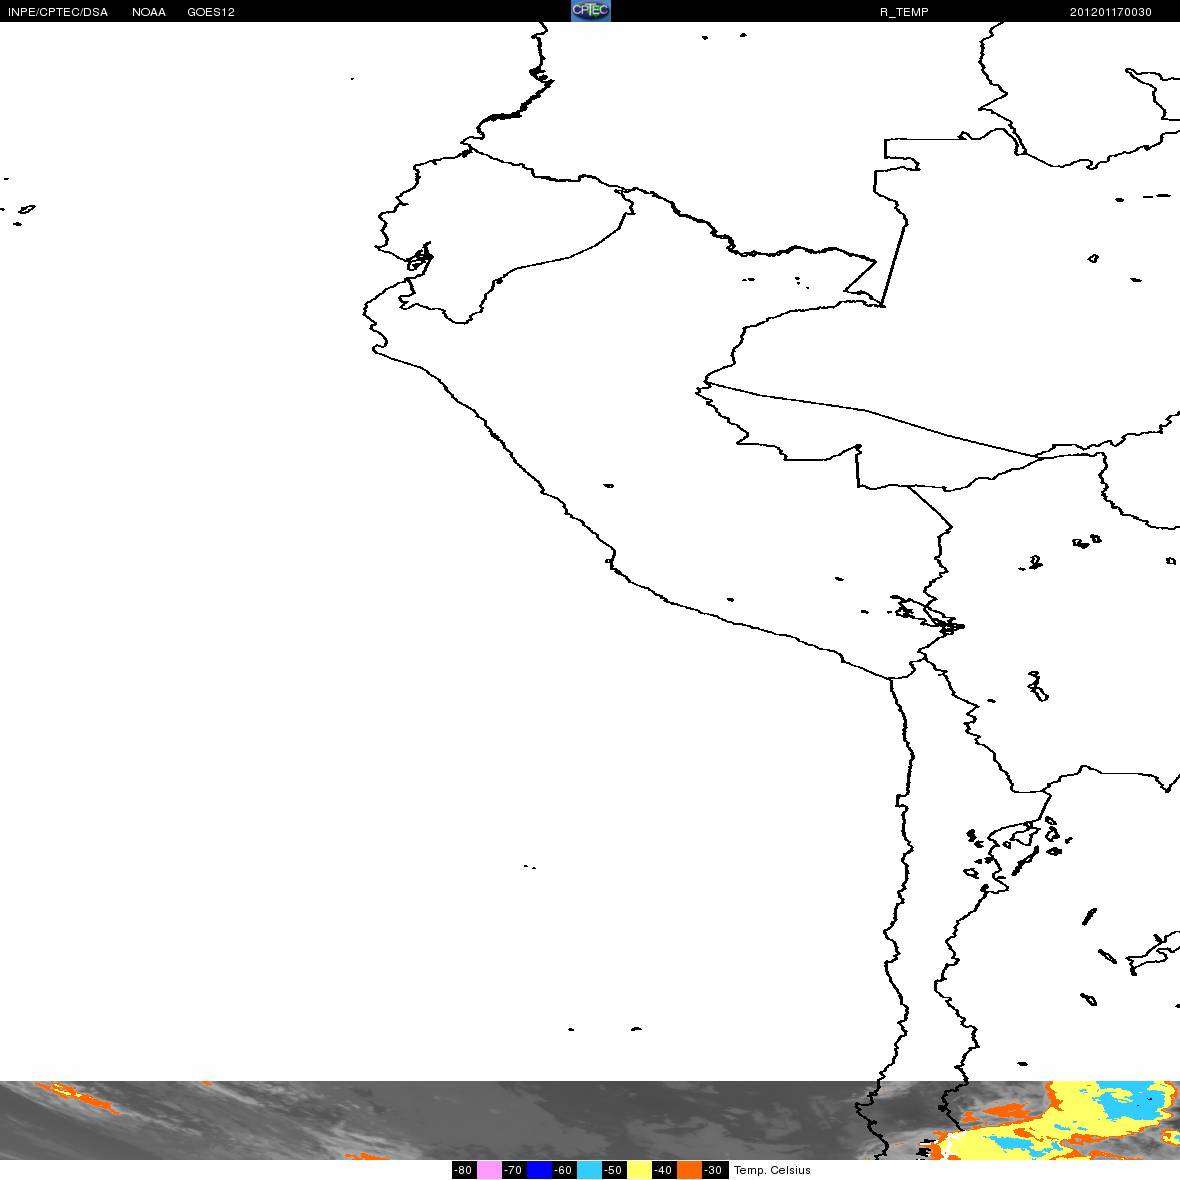1180x1180 pixels.
Task: Click the GOES12 satellite label
Action: pyautogui.click(x=211, y=12)
